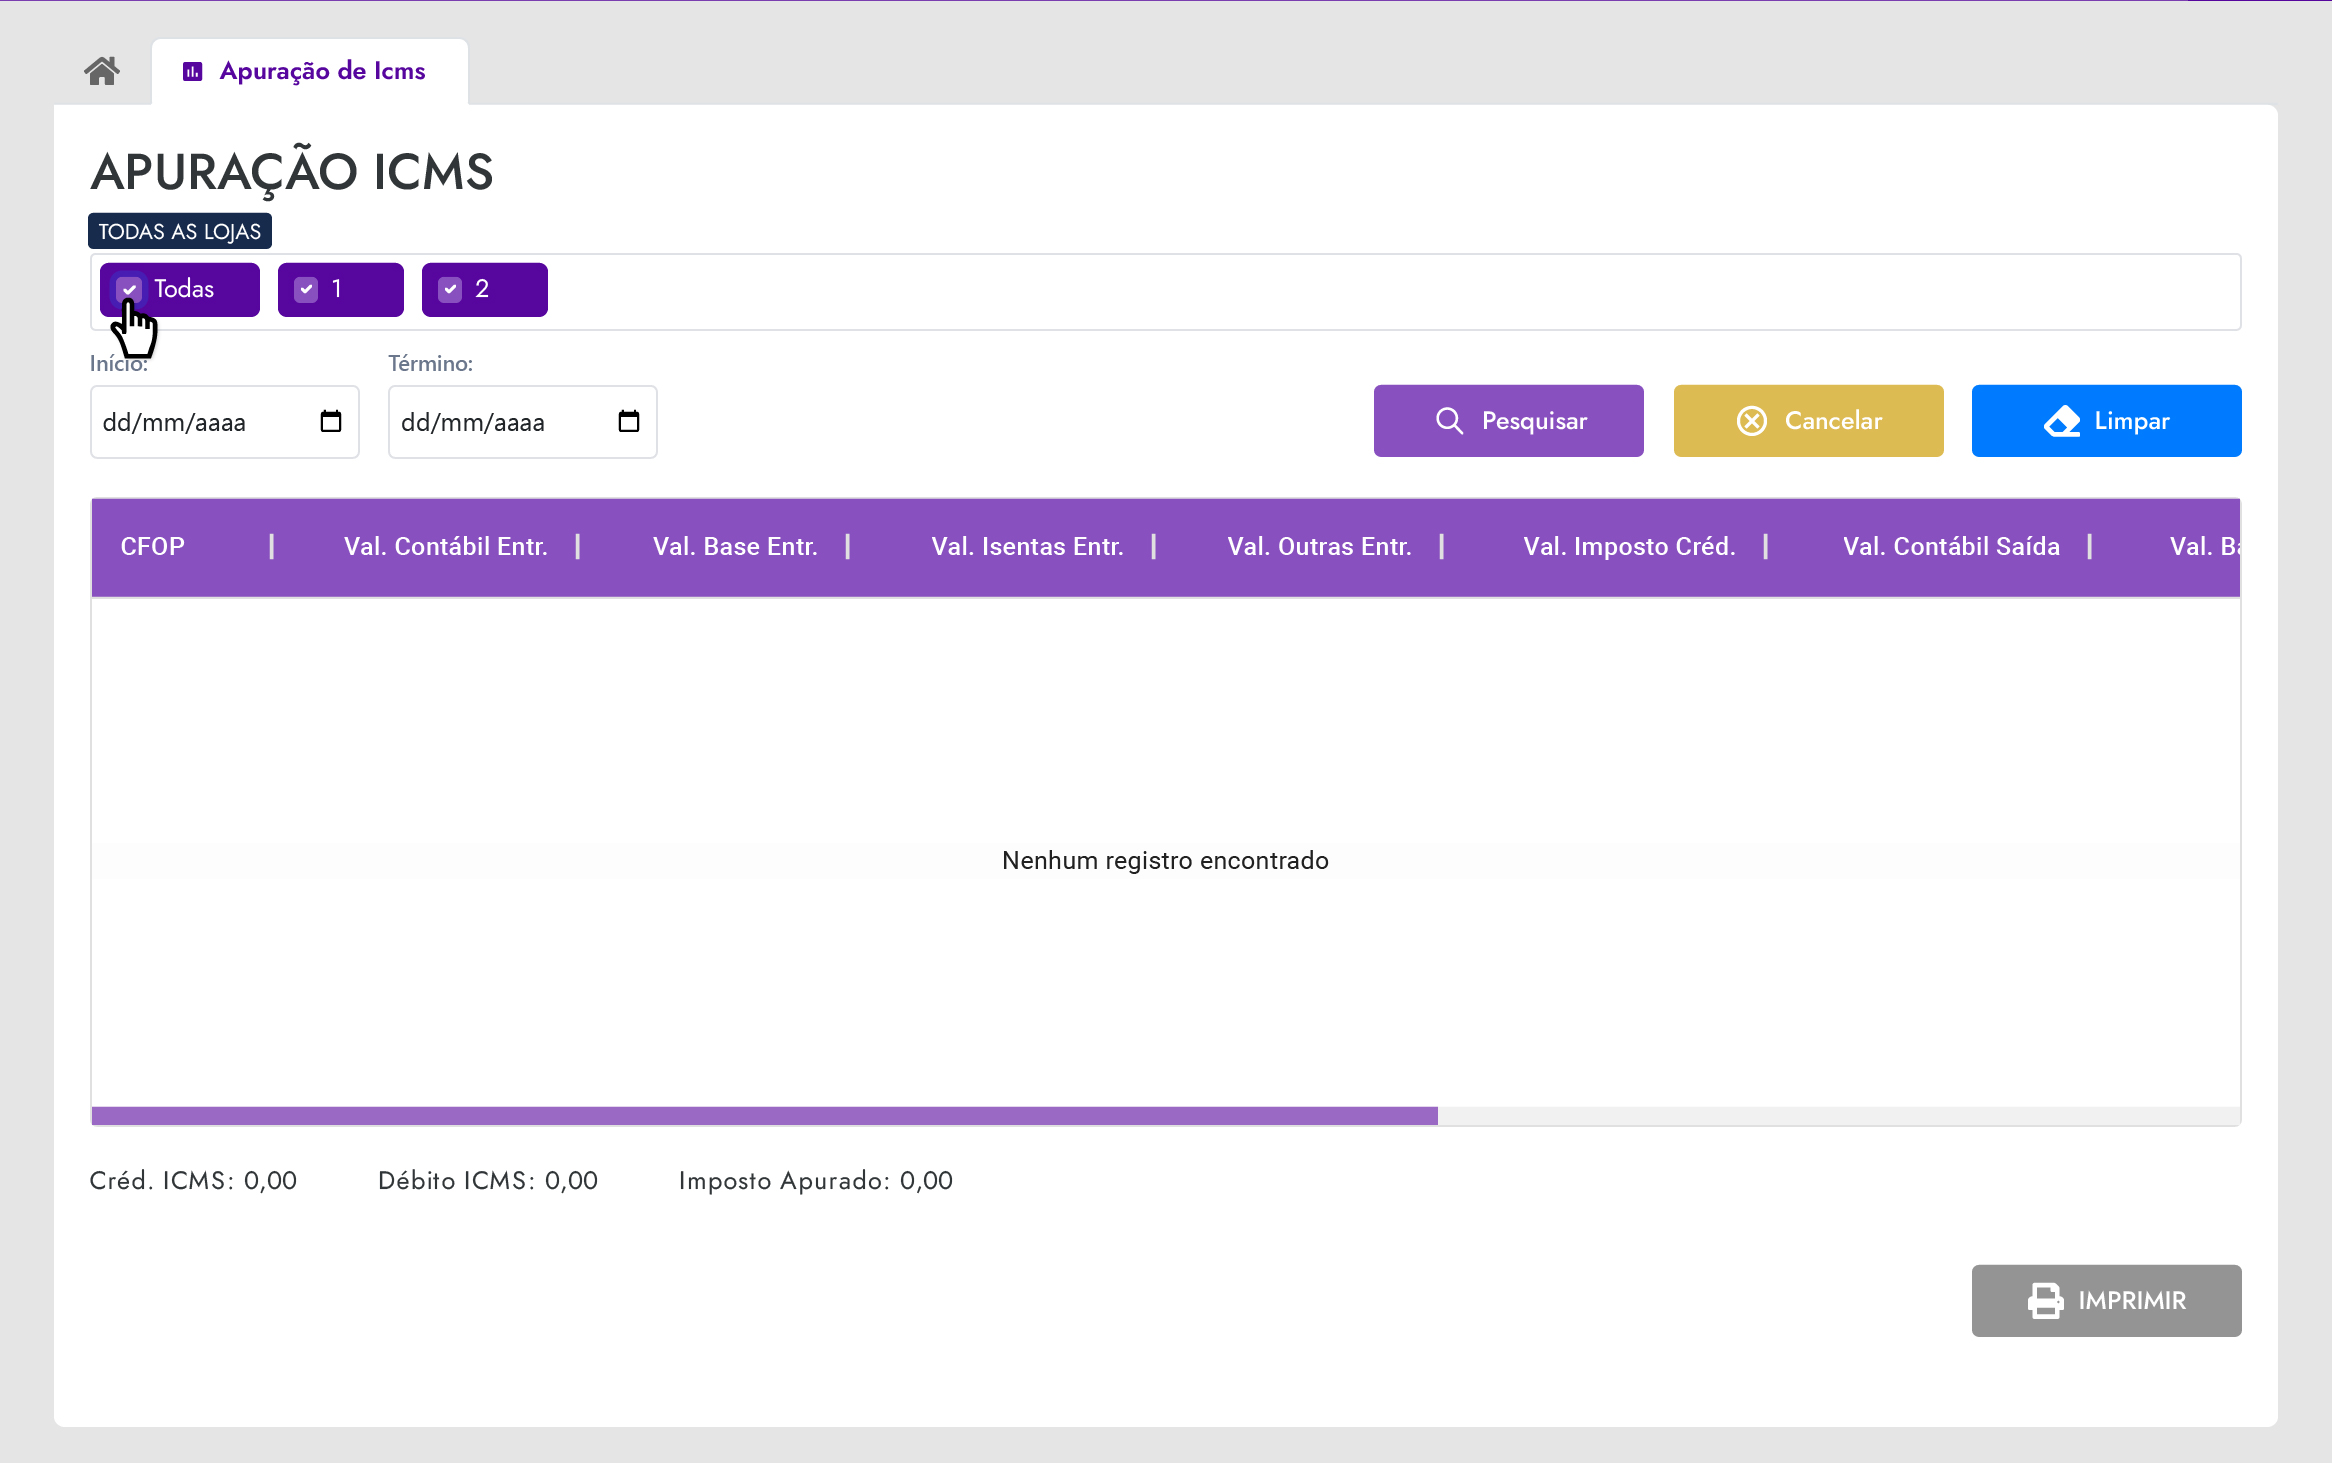Screen dimensions: 2332x1463
Task: Click Val. Contábil Entr. column header
Action: (445, 547)
